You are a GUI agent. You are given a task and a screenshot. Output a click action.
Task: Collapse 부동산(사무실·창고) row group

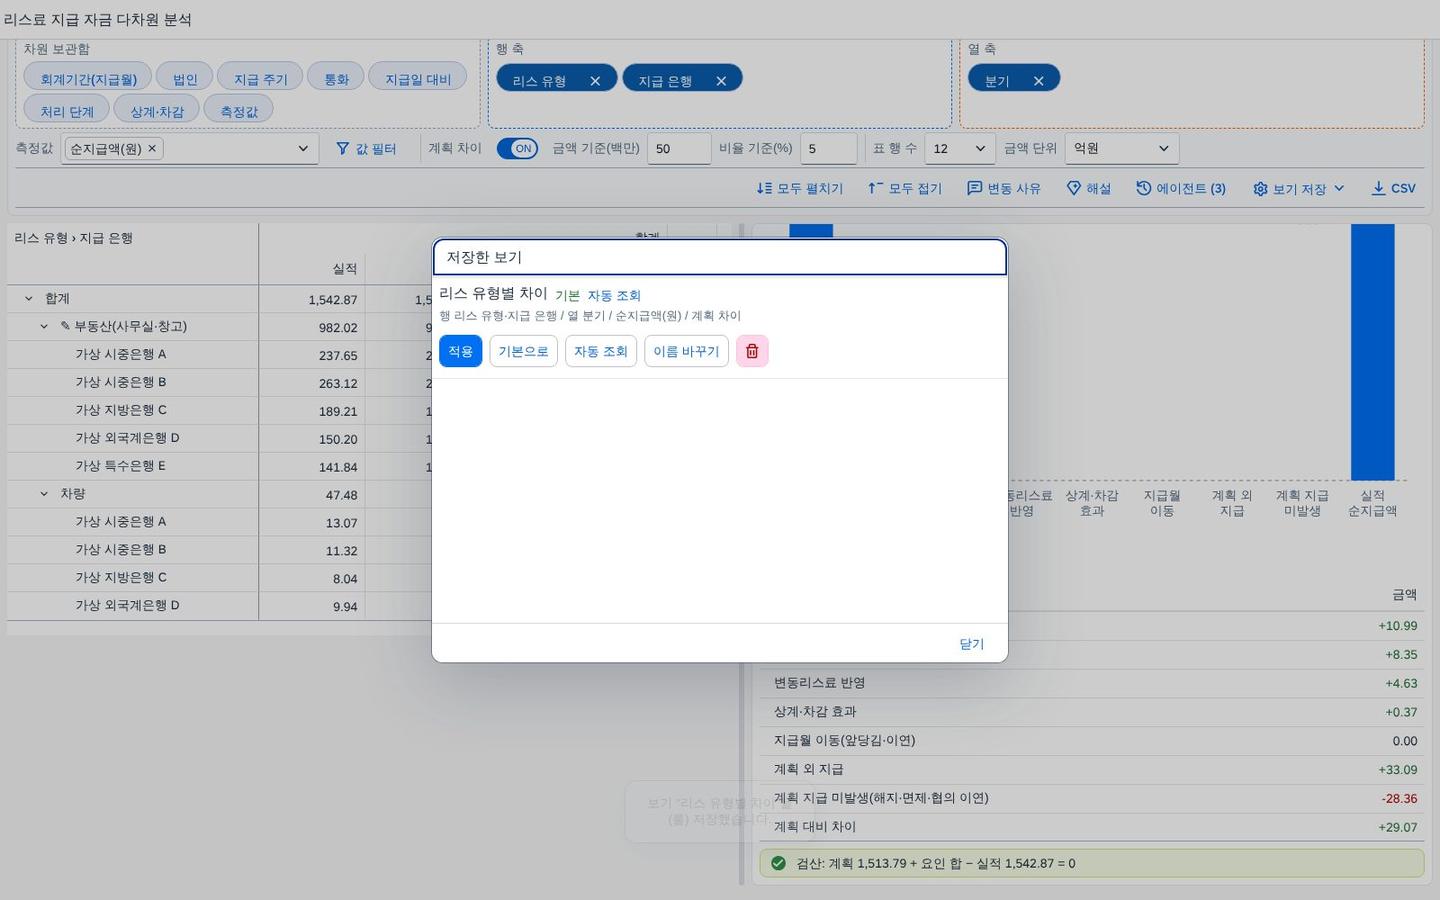(44, 326)
